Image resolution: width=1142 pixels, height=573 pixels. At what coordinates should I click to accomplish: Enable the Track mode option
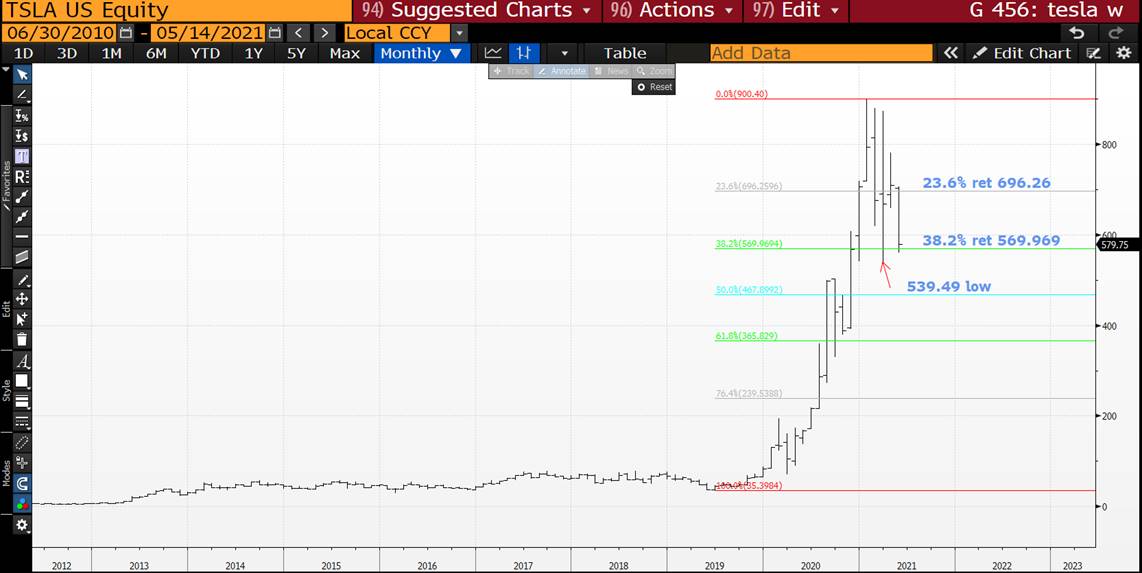(x=511, y=71)
